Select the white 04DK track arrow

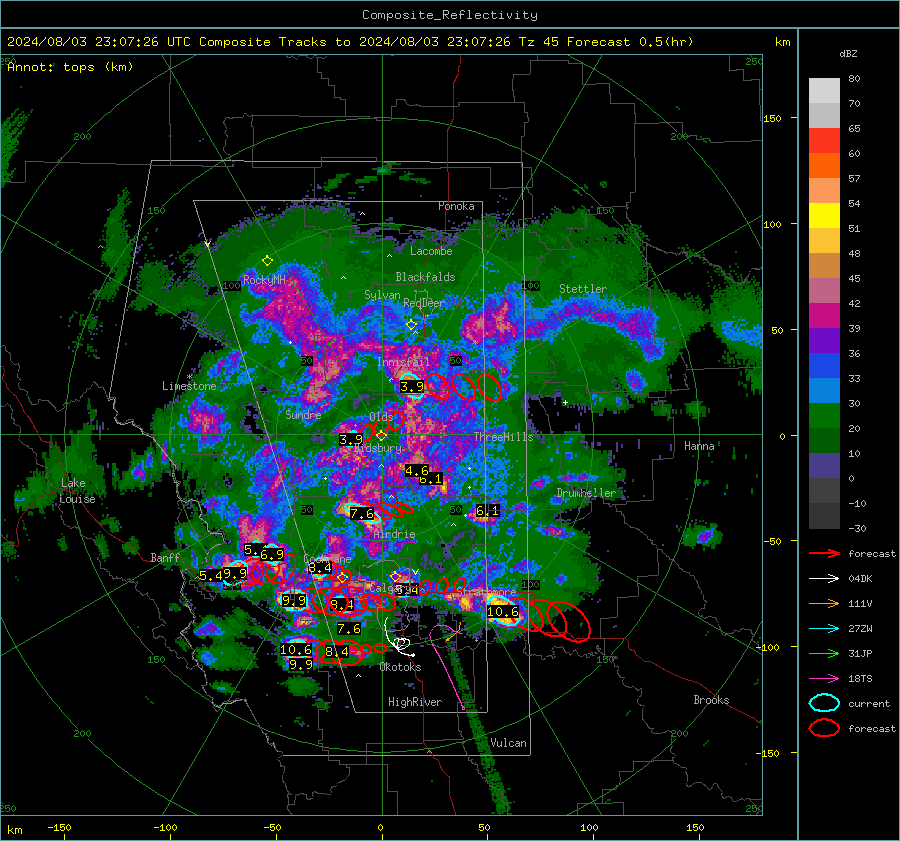[824, 579]
